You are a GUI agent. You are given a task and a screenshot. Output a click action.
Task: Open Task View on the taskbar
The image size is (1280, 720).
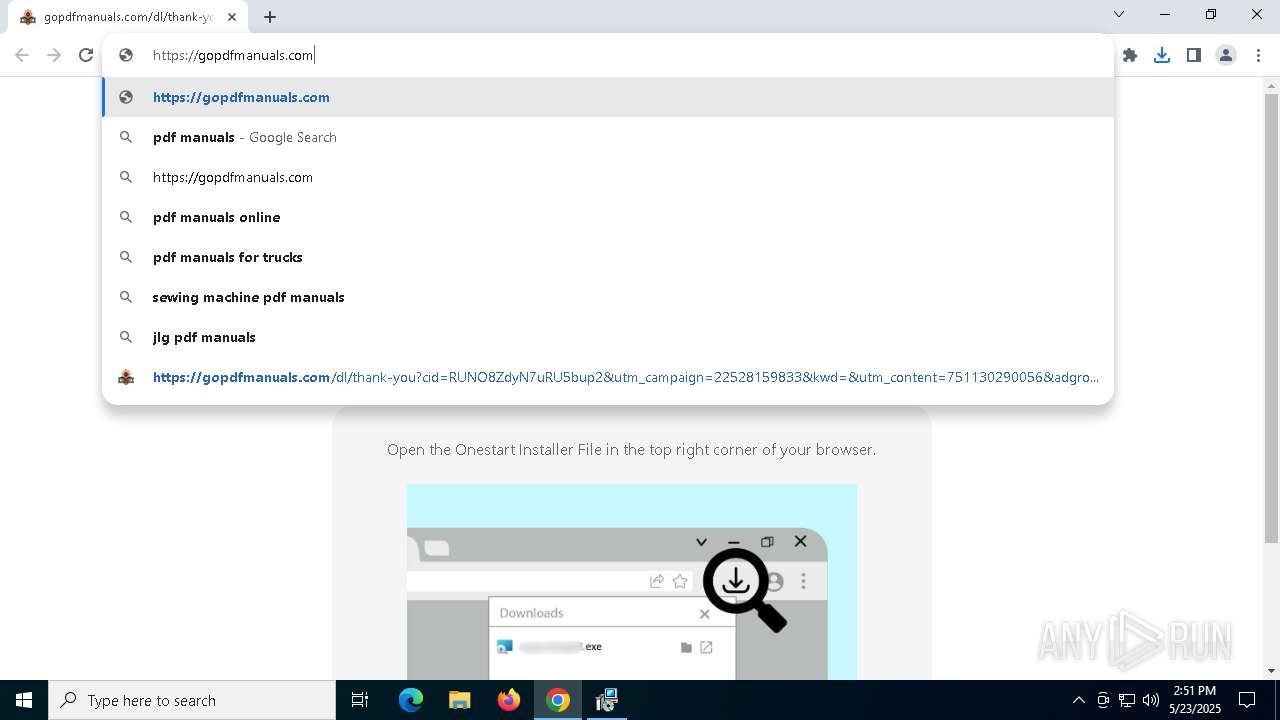click(x=360, y=700)
